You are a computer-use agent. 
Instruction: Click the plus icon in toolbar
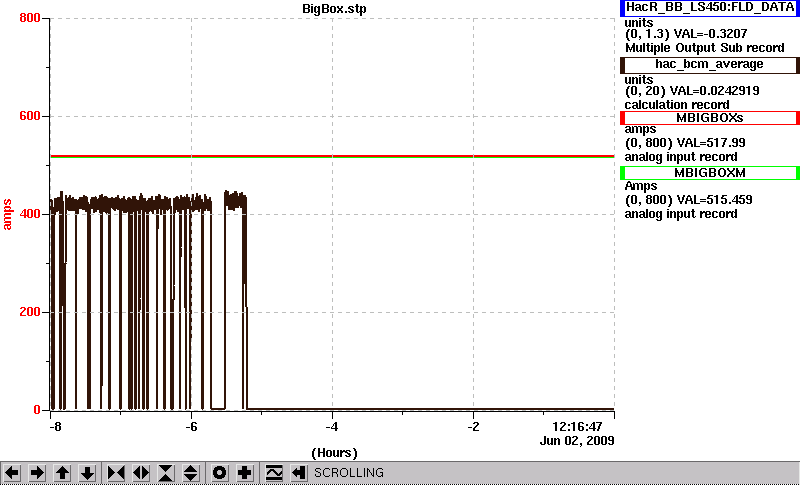click(244, 473)
